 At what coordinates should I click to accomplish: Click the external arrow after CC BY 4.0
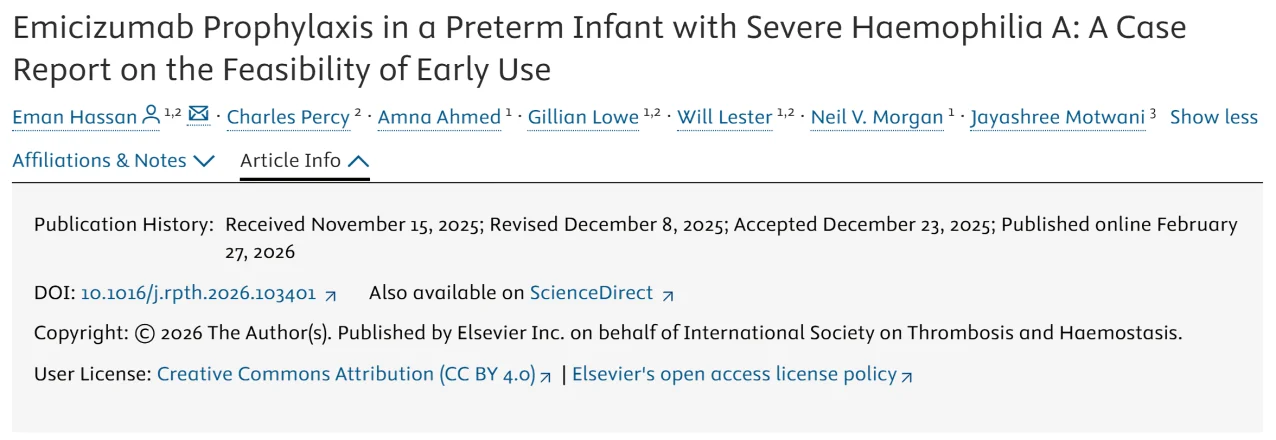click(x=546, y=377)
